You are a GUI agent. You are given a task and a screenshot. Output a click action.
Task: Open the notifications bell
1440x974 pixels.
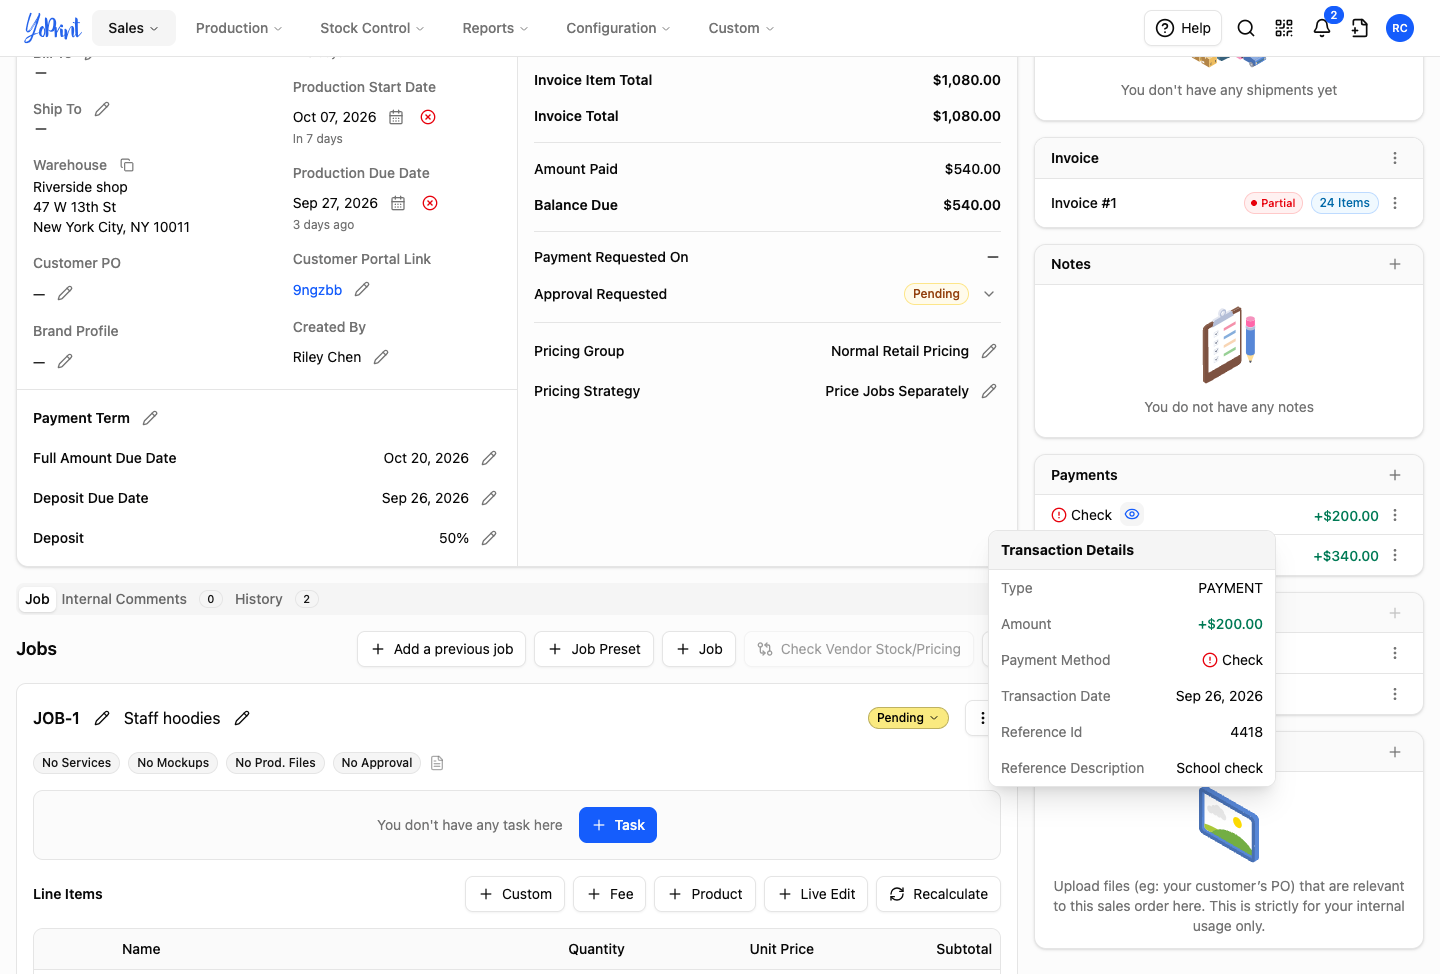coord(1322,28)
